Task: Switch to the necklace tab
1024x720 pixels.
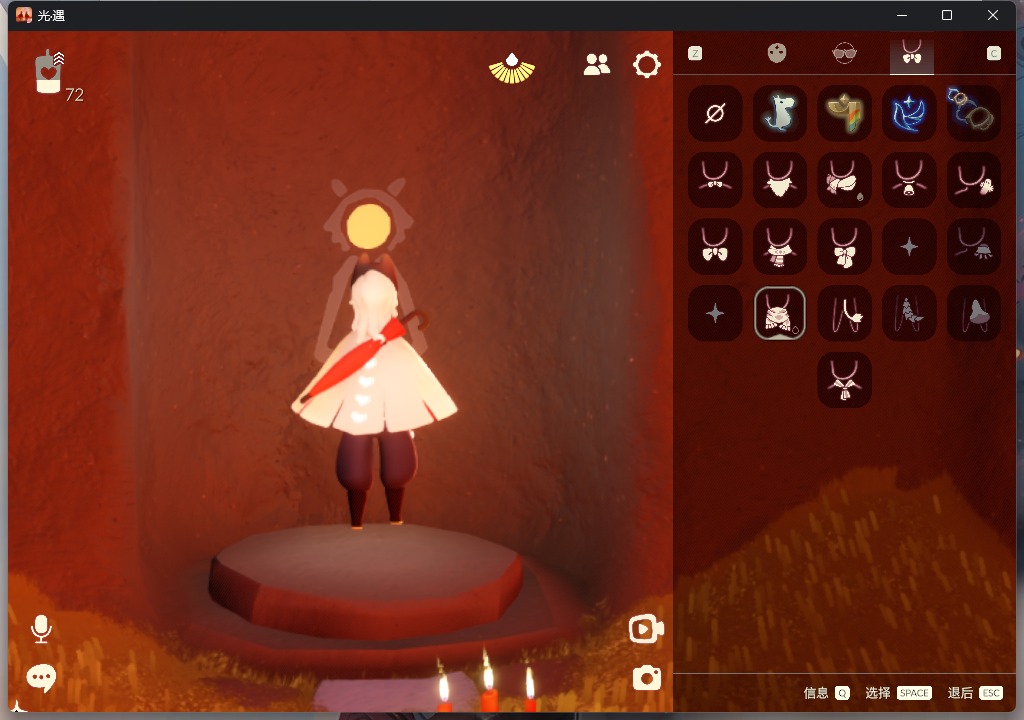Action: pyautogui.click(x=912, y=54)
